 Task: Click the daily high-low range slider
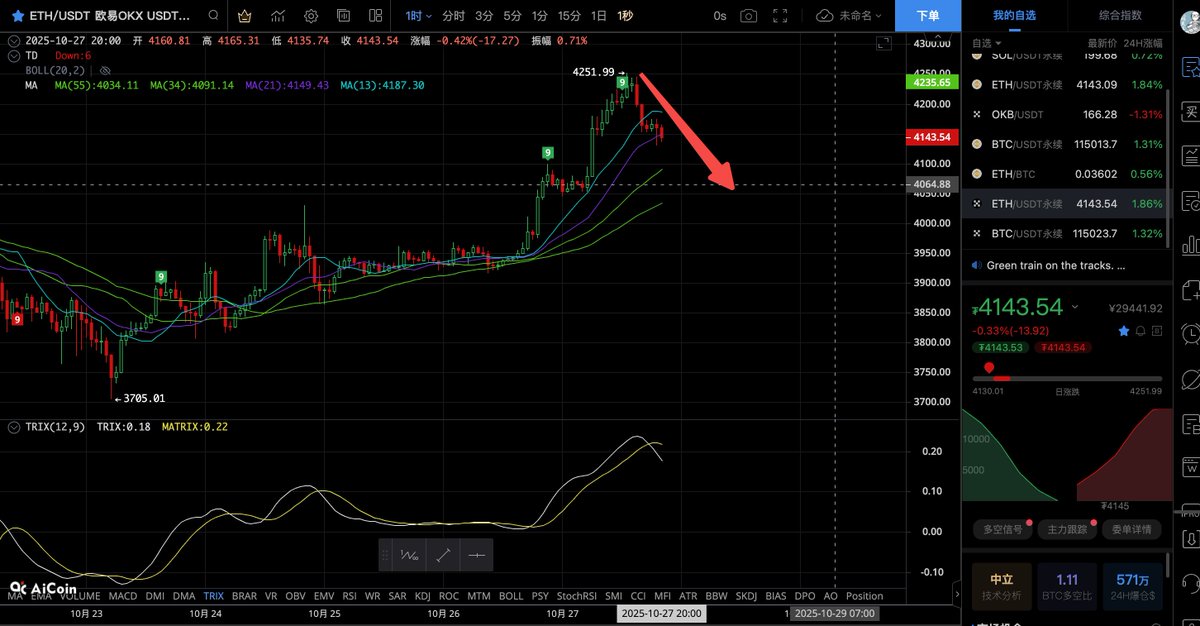click(x=1067, y=378)
